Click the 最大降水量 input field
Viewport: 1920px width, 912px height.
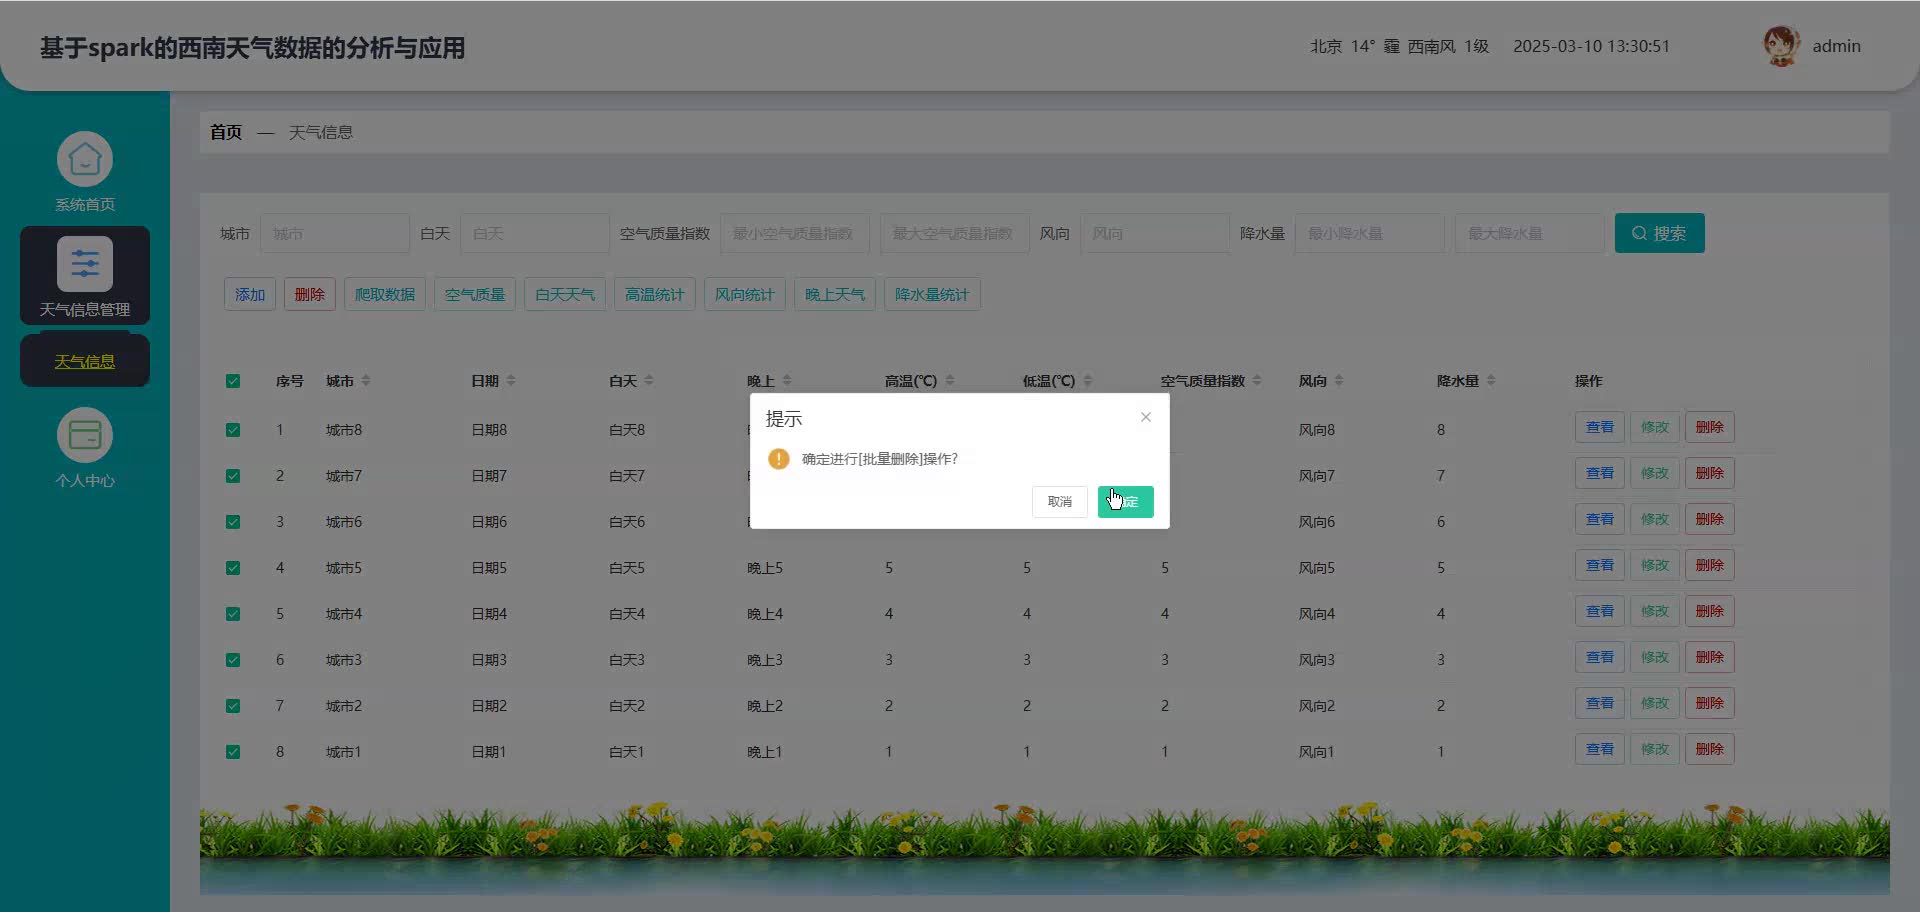click(1530, 233)
